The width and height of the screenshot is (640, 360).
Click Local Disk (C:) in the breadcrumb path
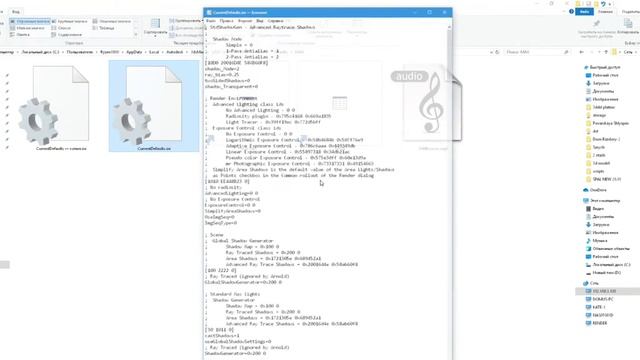tap(40, 52)
